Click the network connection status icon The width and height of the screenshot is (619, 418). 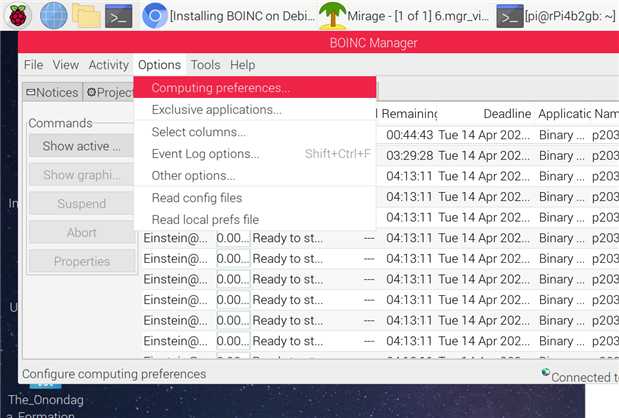546,374
